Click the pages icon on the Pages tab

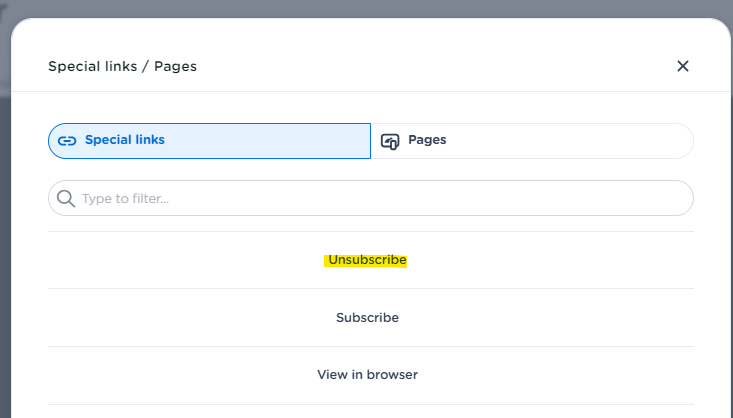390,141
